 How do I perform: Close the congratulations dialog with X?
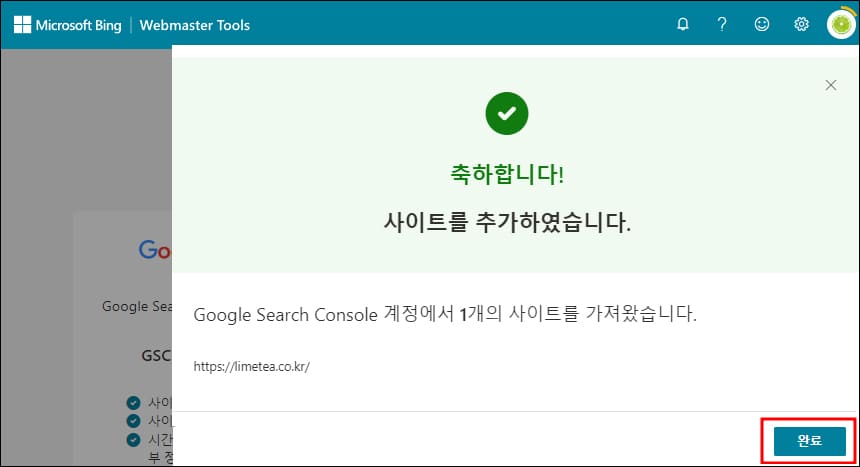831,85
